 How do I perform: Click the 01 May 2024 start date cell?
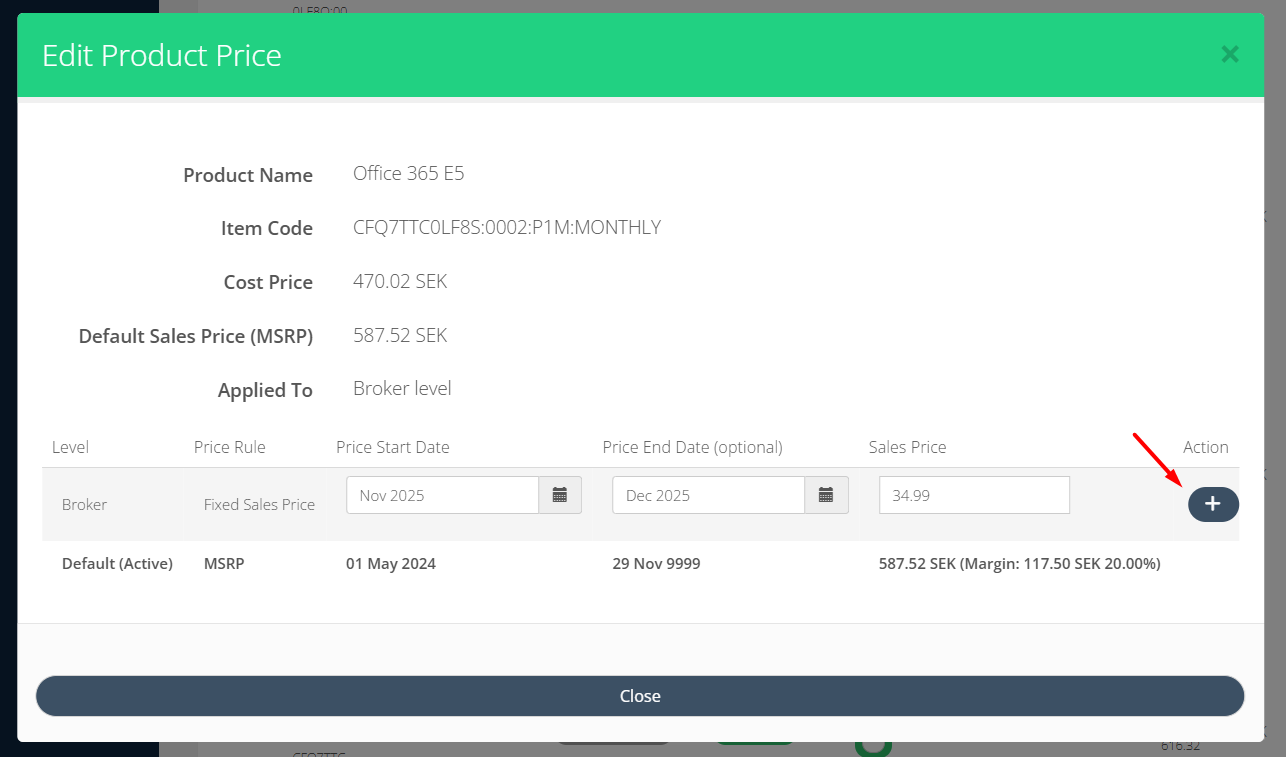391,564
